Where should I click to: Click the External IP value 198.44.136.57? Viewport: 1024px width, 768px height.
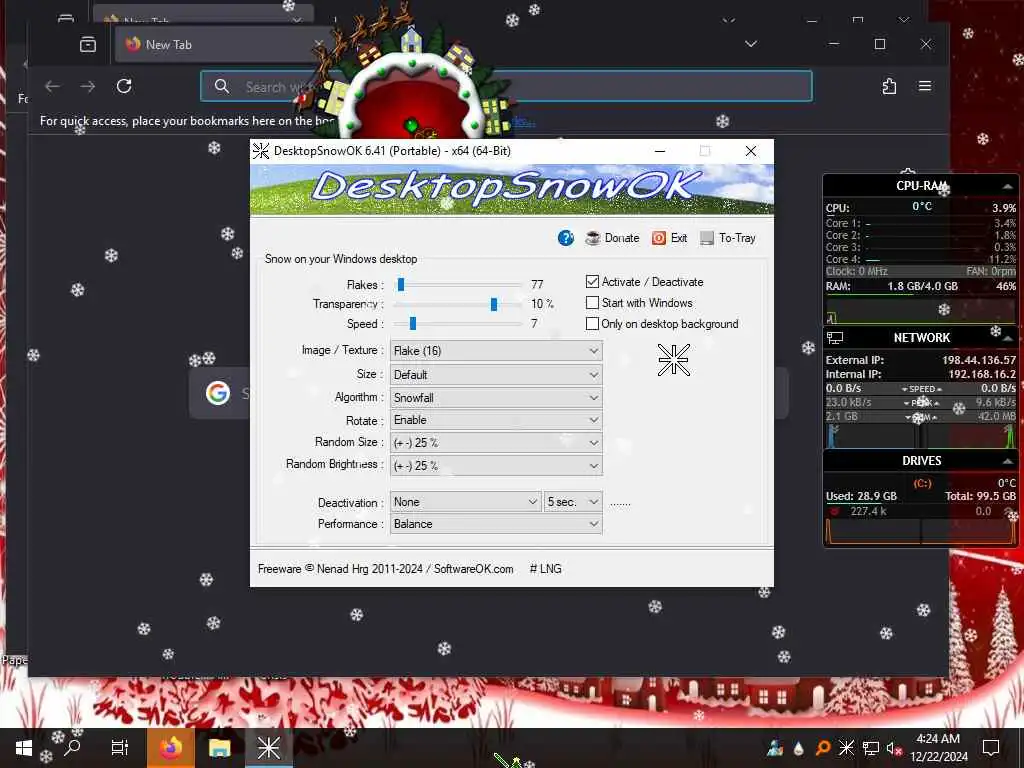[x=978, y=360]
